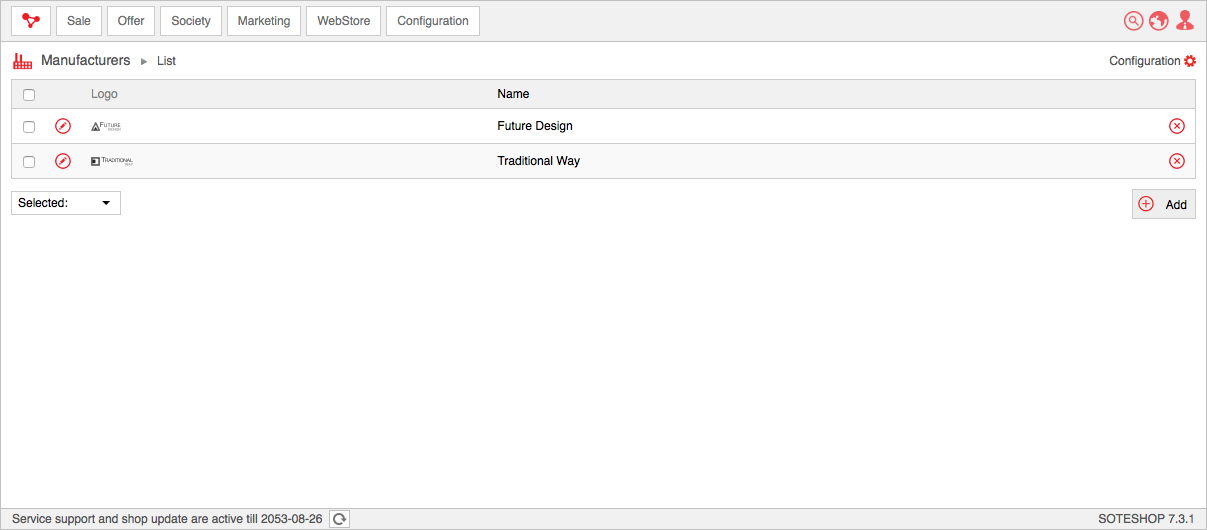The image size is (1207, 530).
Task: Open the user profile icon
Action: click(x=1185, y=21)
